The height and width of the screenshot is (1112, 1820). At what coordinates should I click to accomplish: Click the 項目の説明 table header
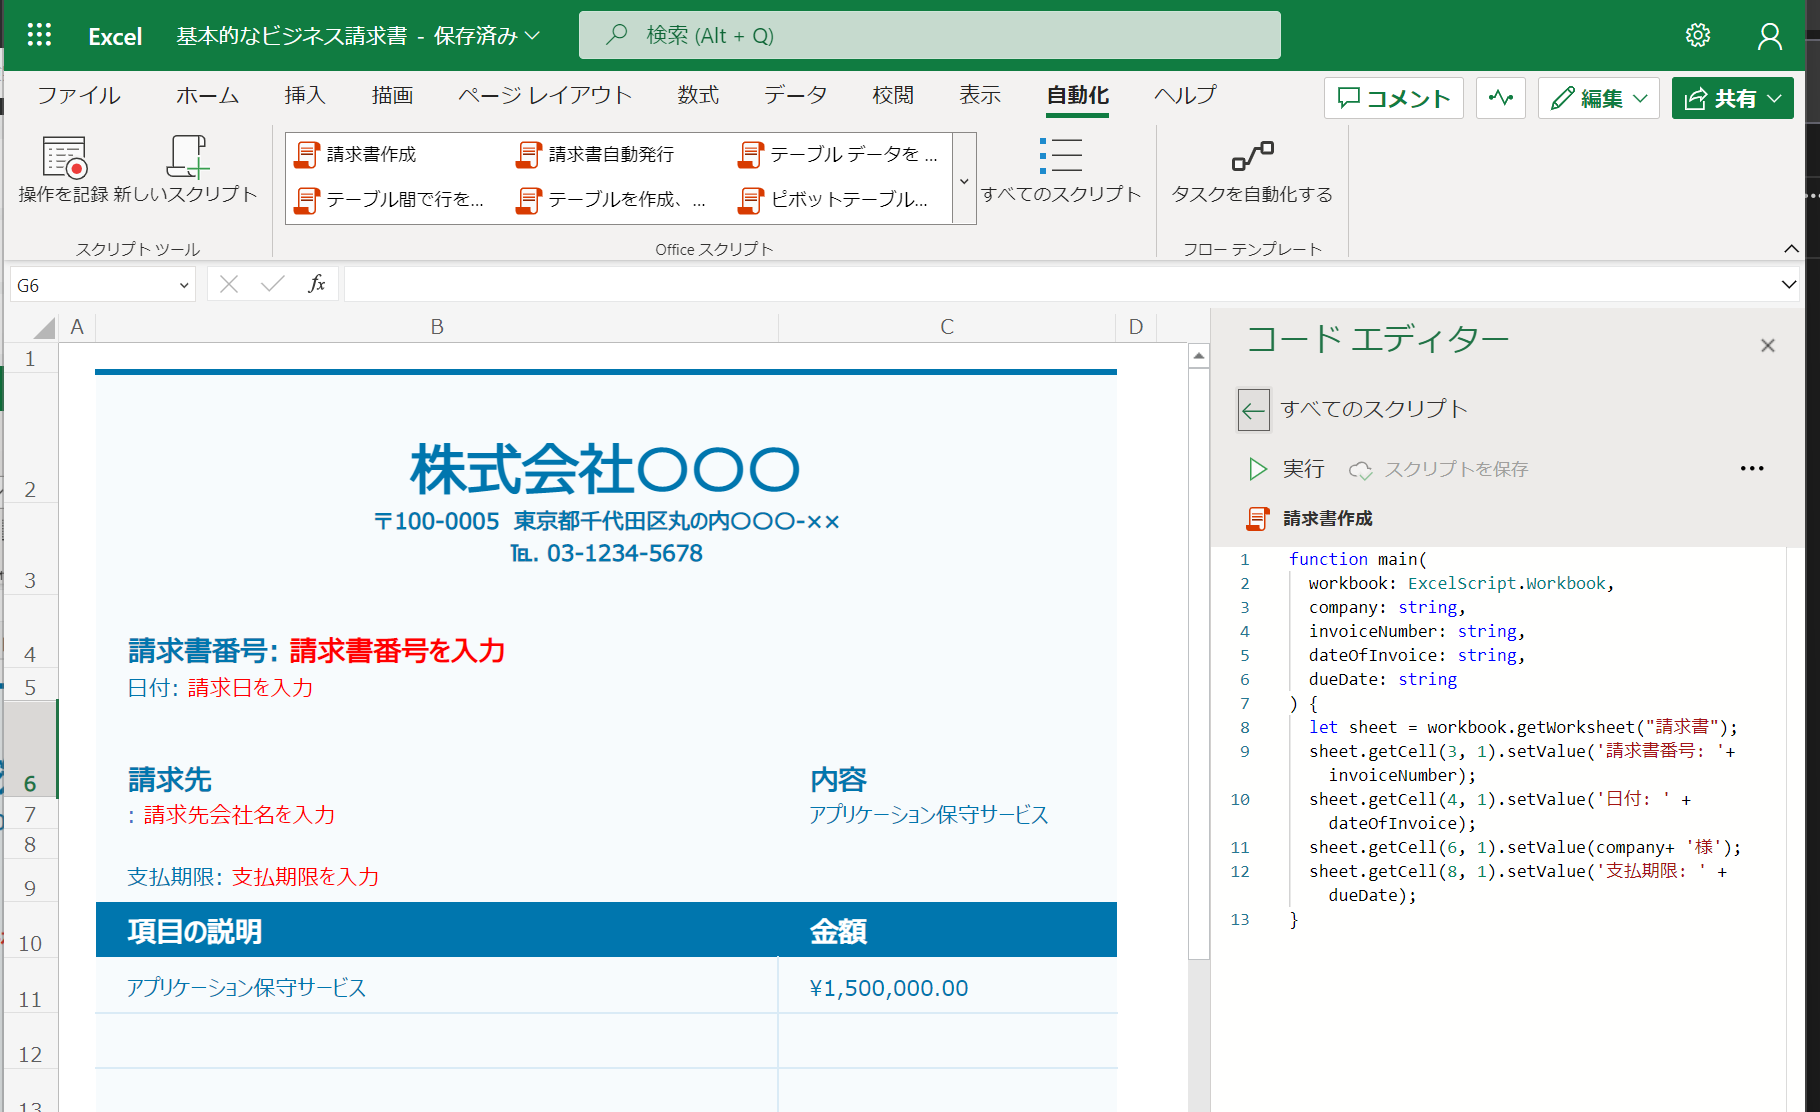click(195, 931)
